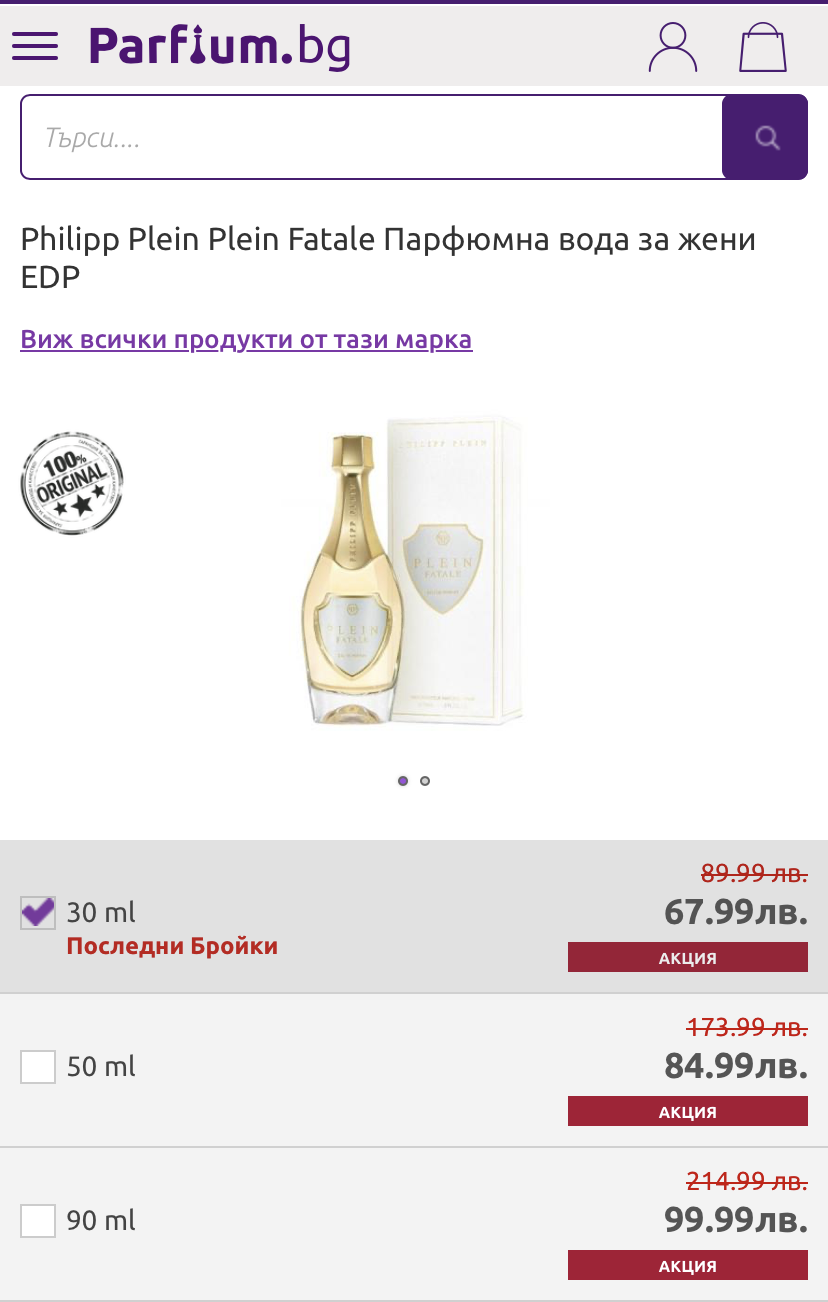Click the magnifier search button
Viewport: 828px width, 1302px height.
pos(765,137)
